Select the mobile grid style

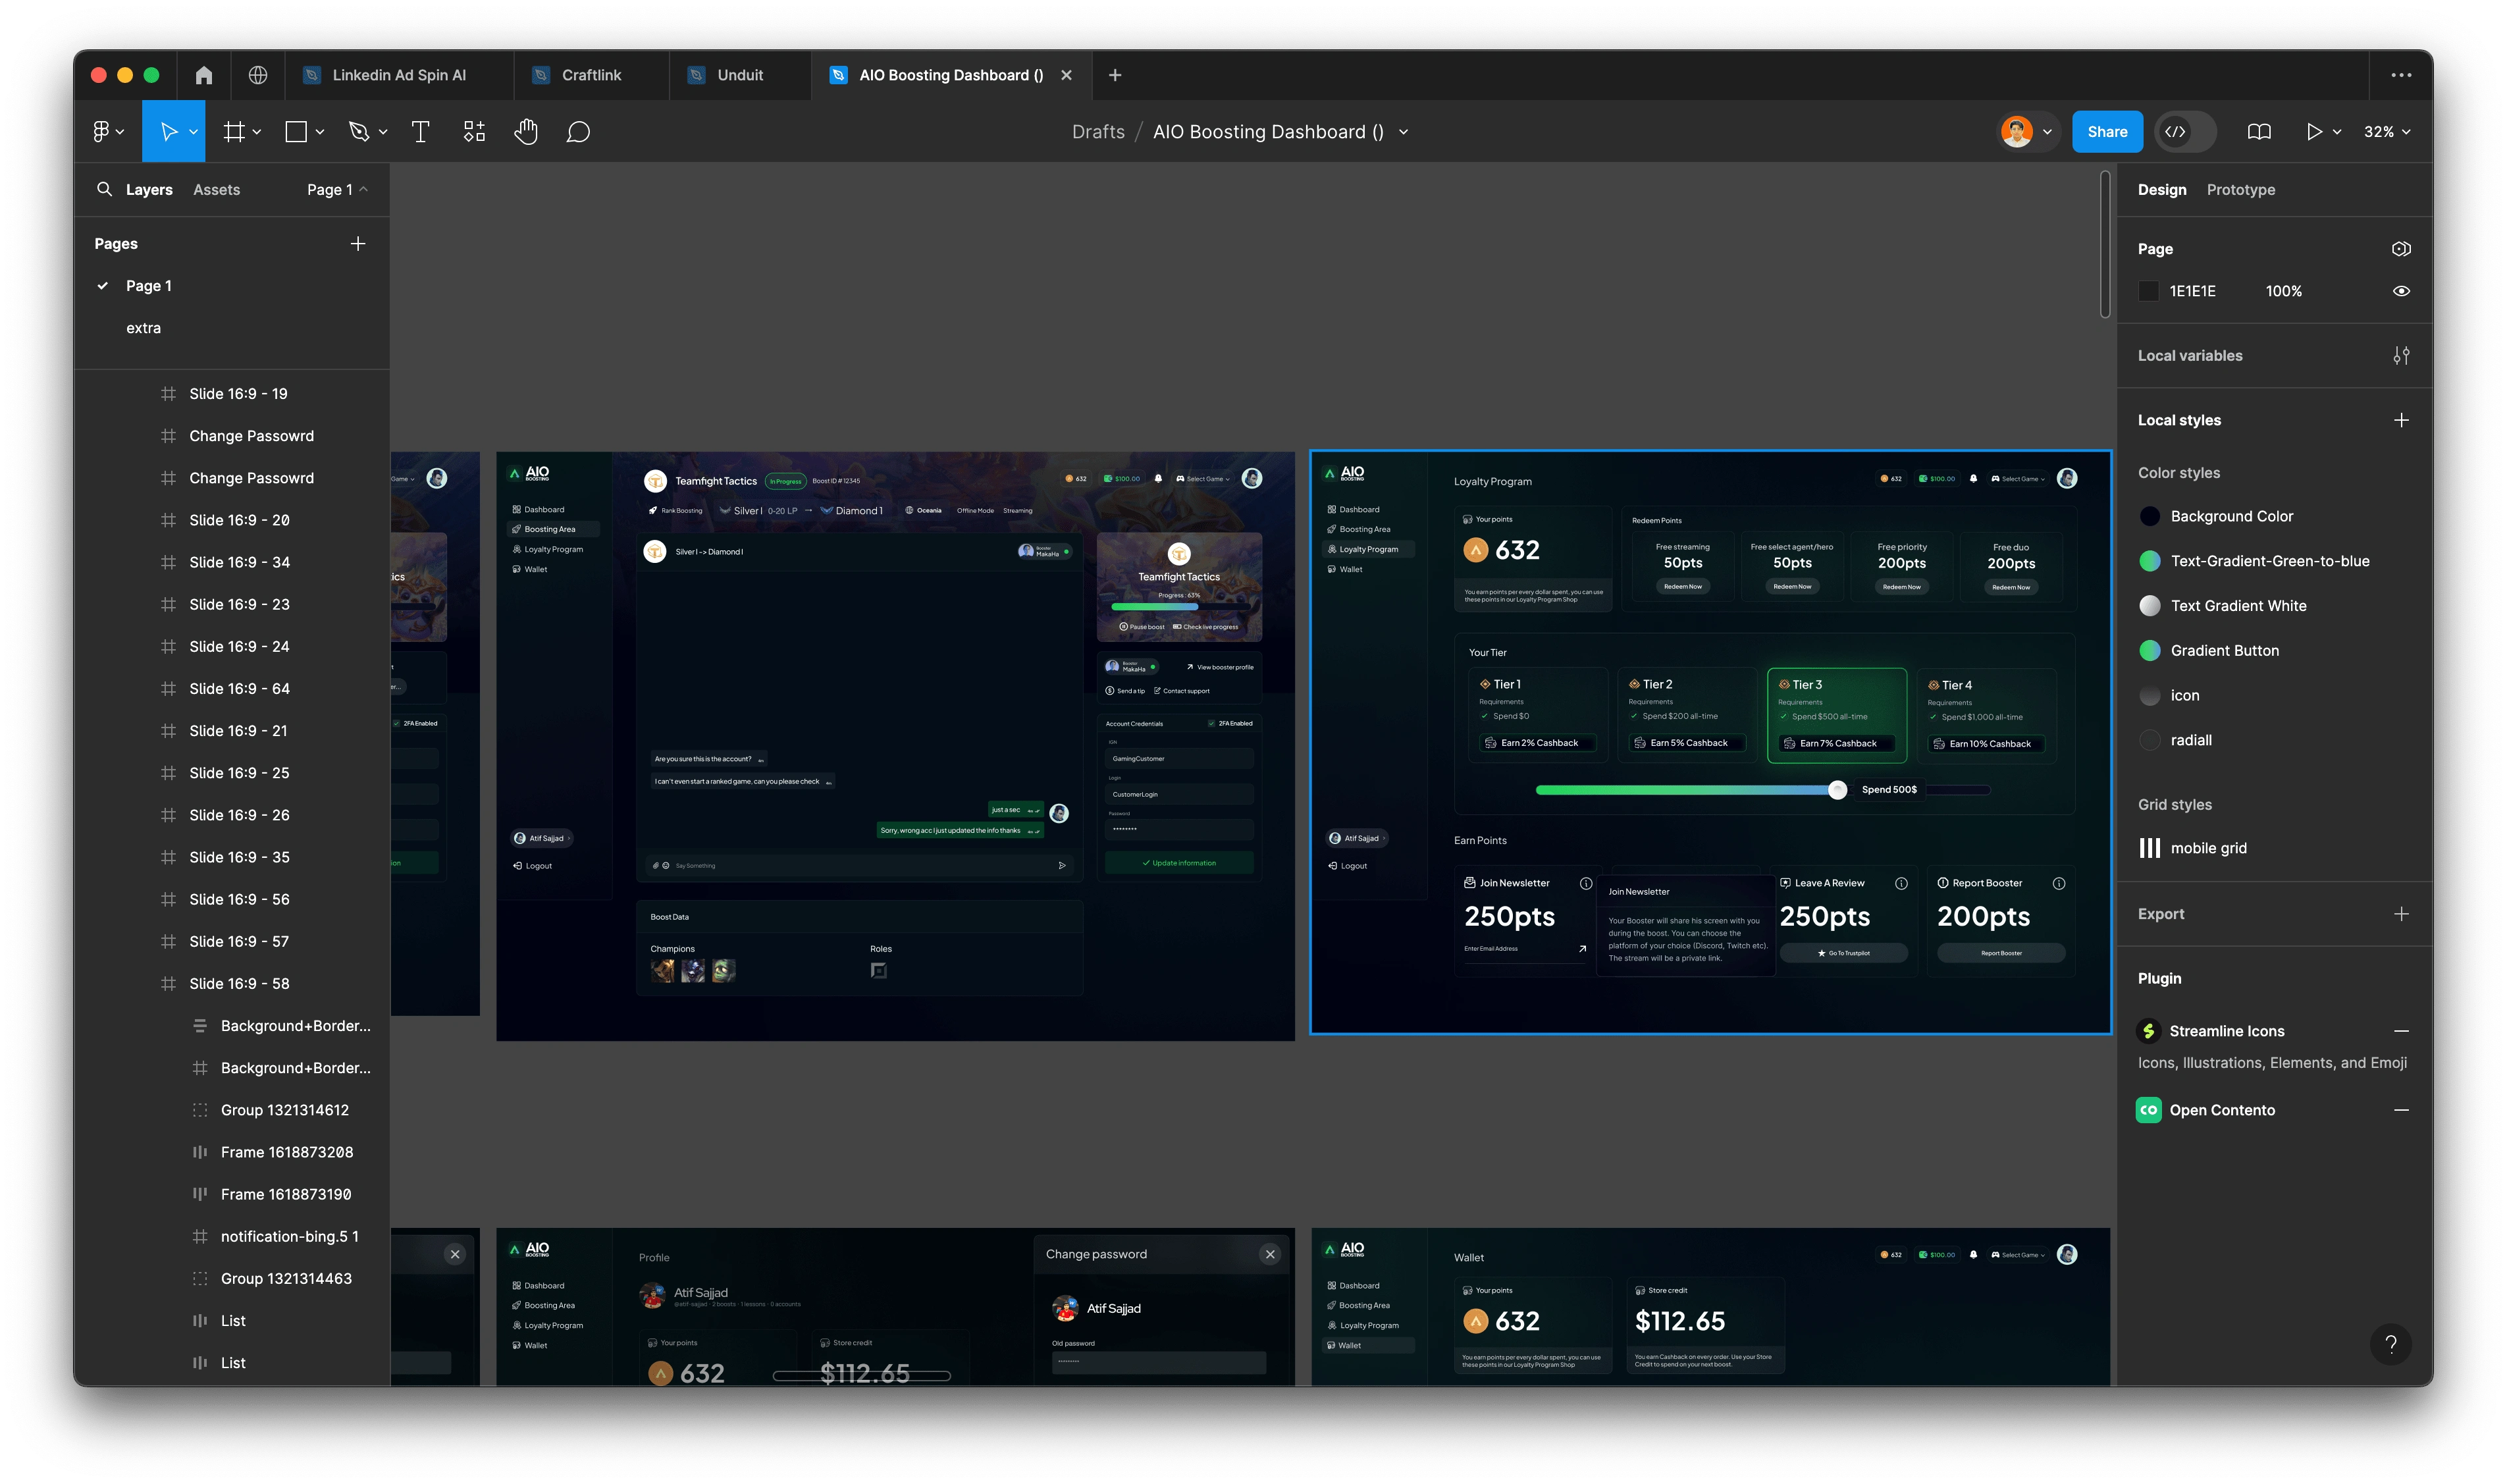click(2208, 848)
